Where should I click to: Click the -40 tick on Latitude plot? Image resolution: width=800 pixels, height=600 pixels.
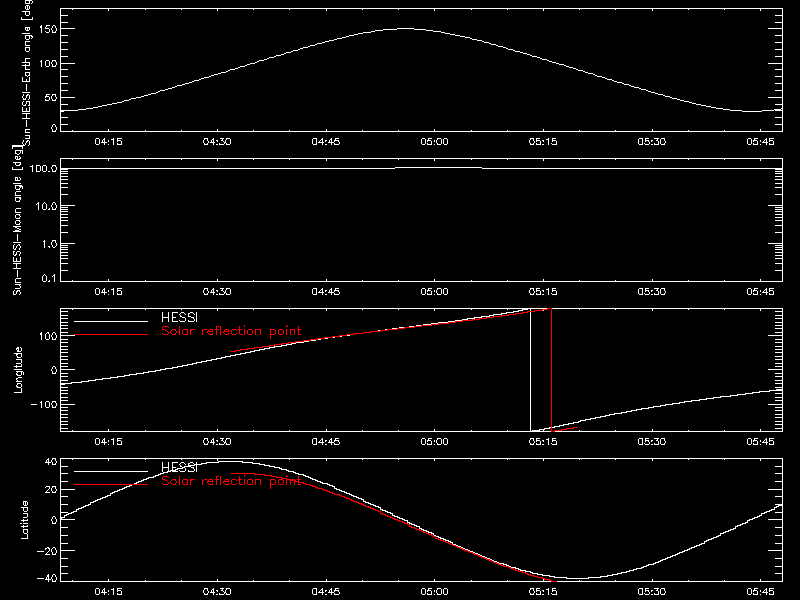point(47,579)
